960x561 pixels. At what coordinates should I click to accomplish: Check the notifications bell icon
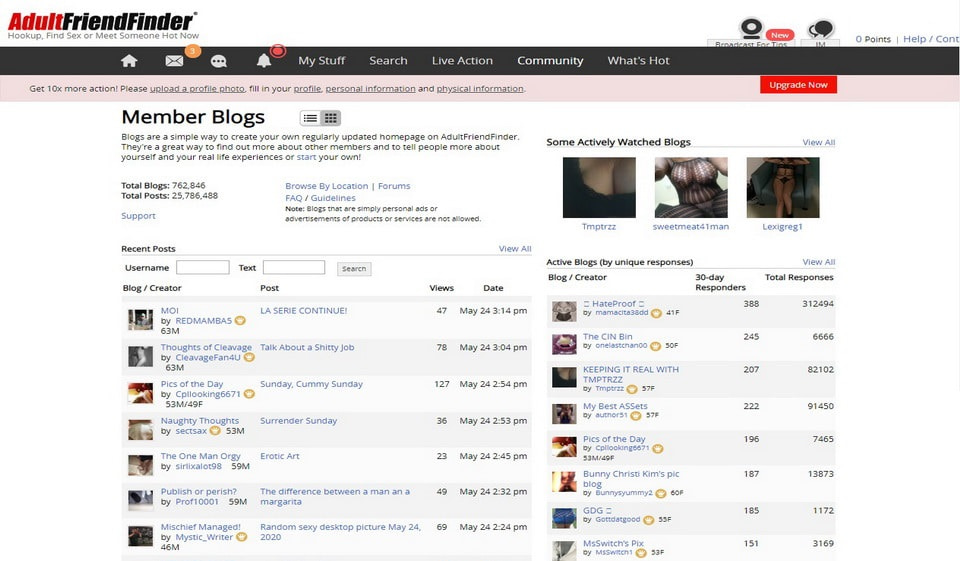[264, 61]
